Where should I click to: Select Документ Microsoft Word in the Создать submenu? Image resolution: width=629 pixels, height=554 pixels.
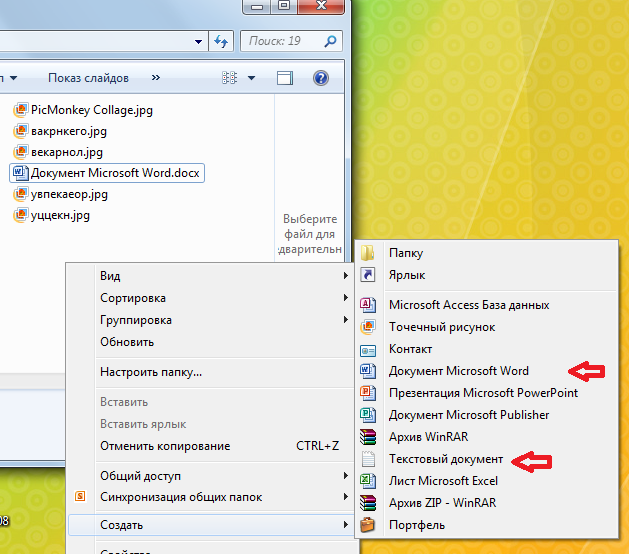[x=486, y=371]
